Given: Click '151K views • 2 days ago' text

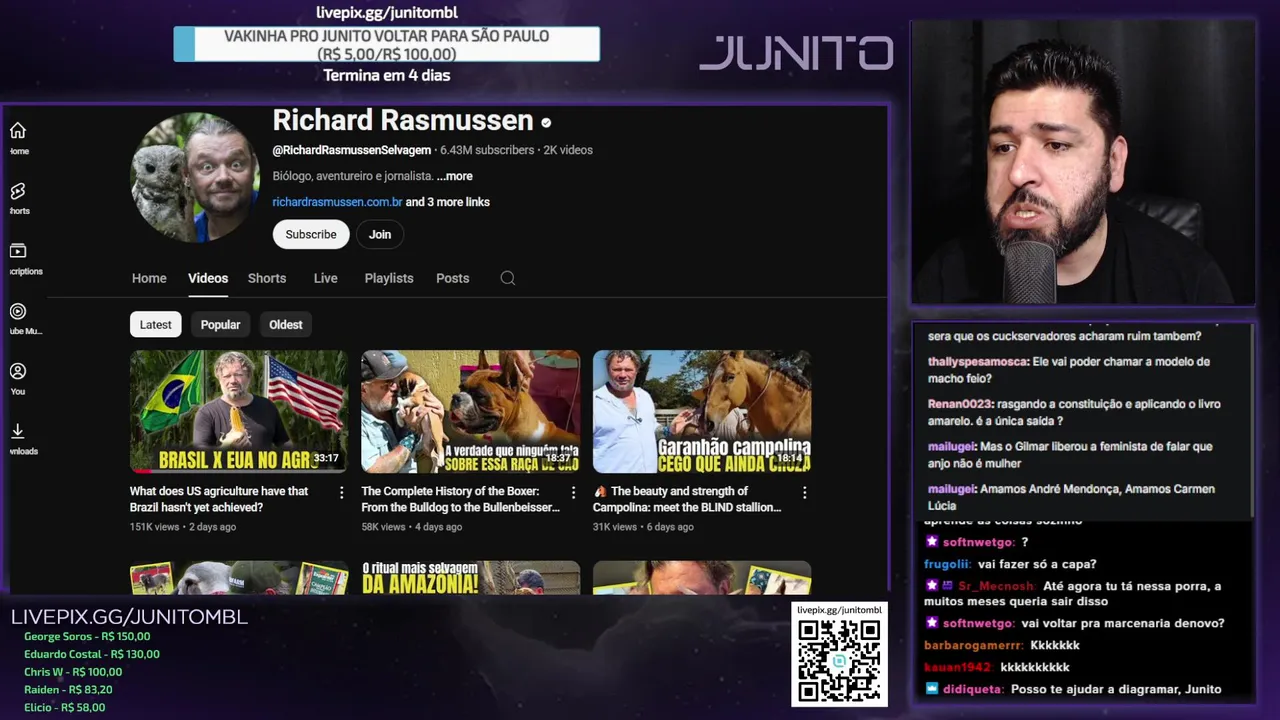Looking at the screenshot, I should tap(183, 527).
